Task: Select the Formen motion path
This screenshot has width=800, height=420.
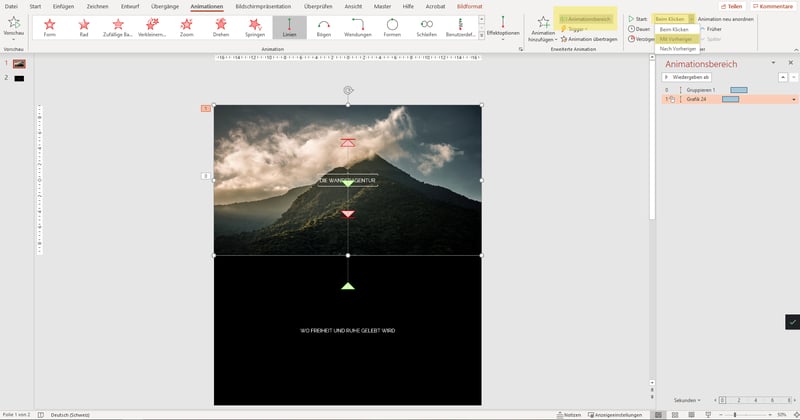Action: [x=392, y=27]
